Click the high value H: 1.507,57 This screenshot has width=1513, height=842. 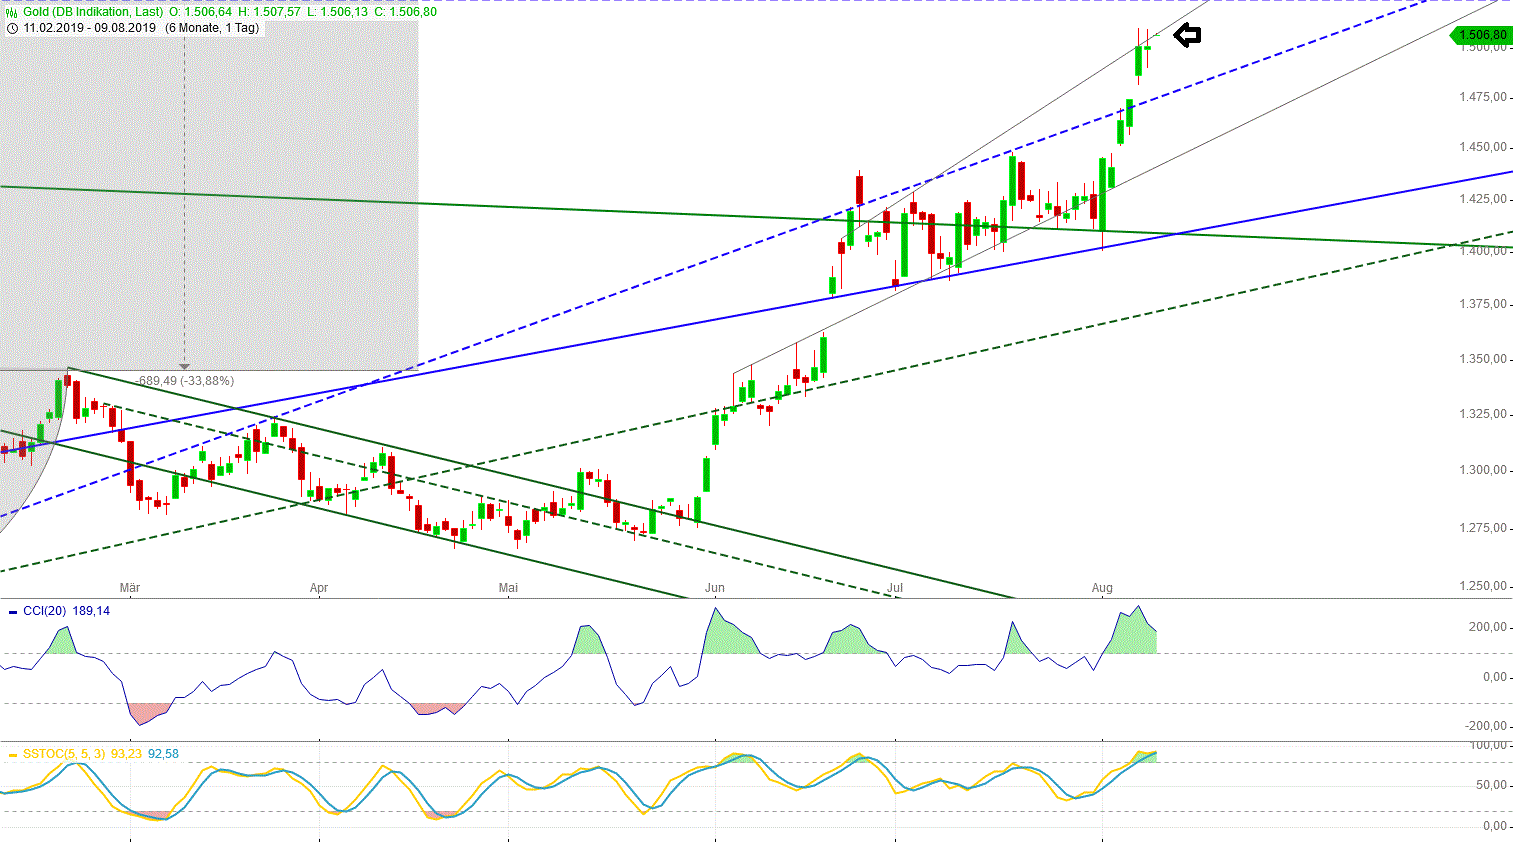(x=269, y=12)
